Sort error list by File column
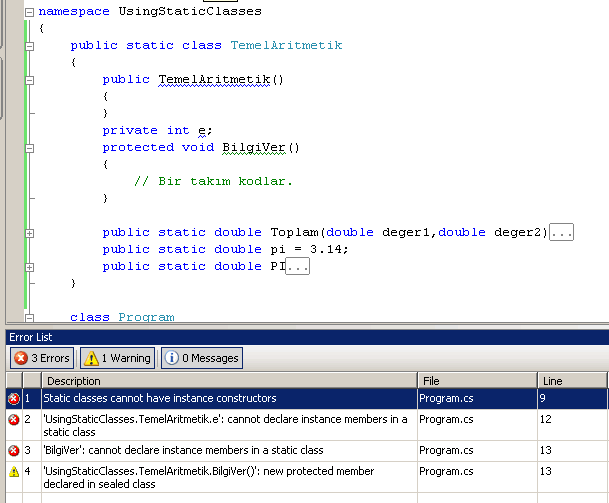609x503 pixels. tap(476, 381)
